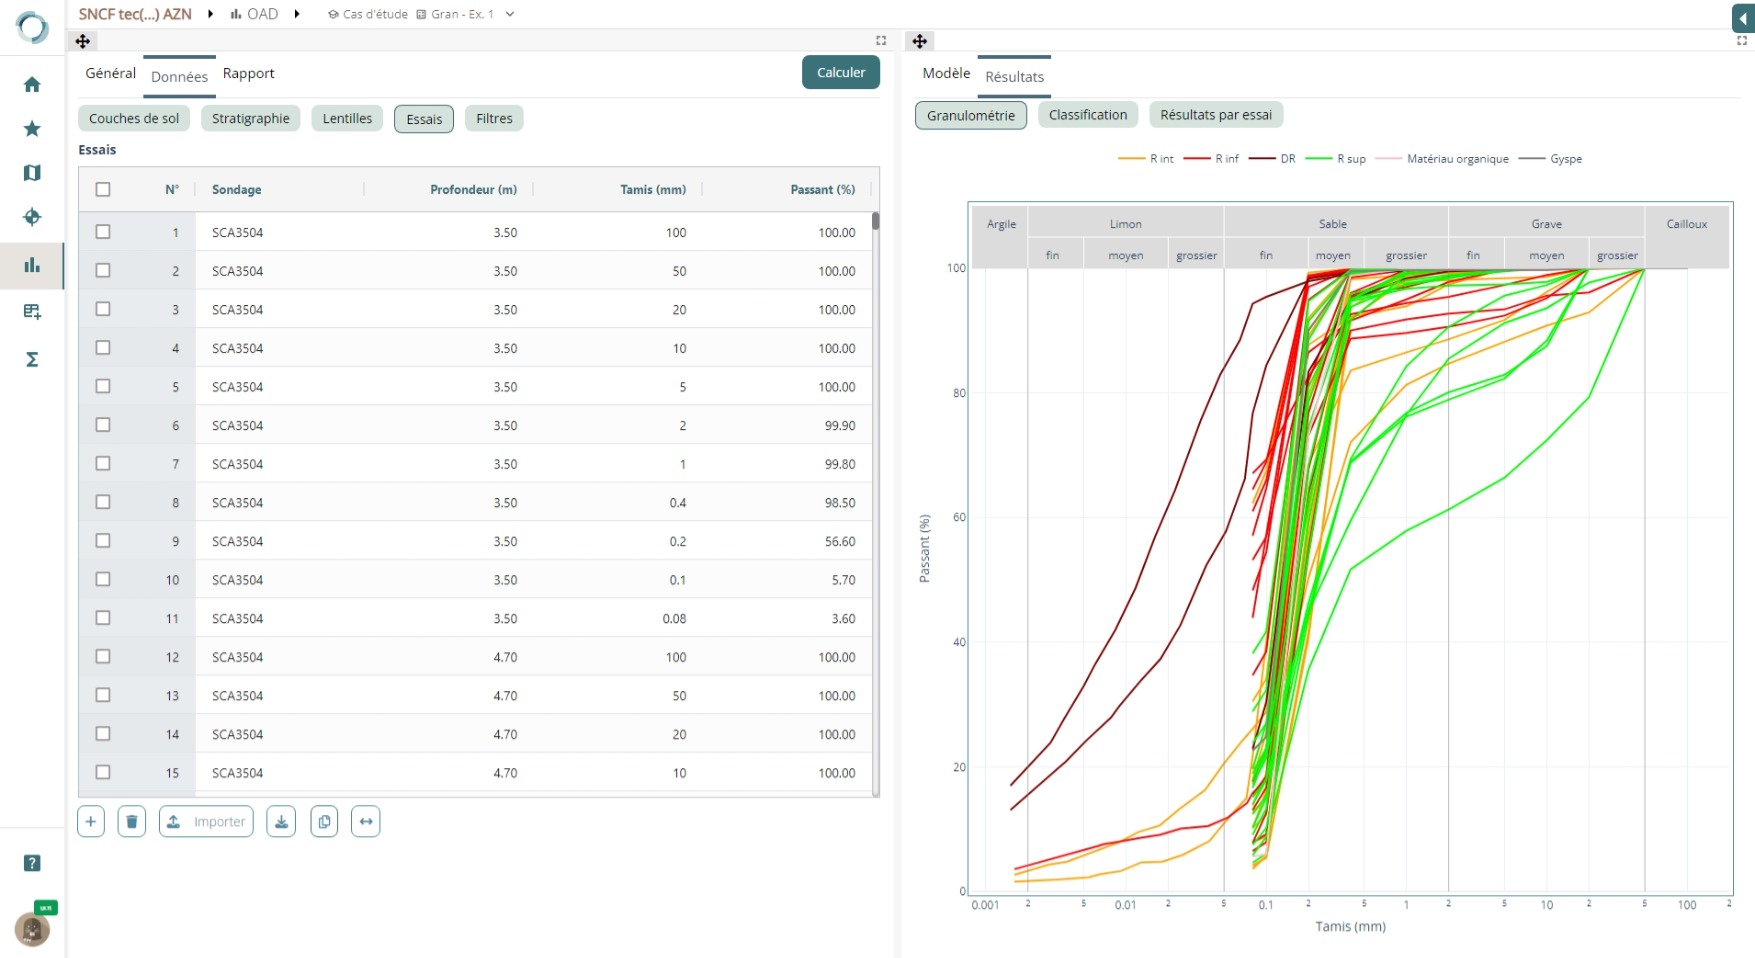Expand the Gran - Ex. 1 dropdown chevron
Image resolution: width=1755 pixels, height=958 pixels.
point(510,14)
